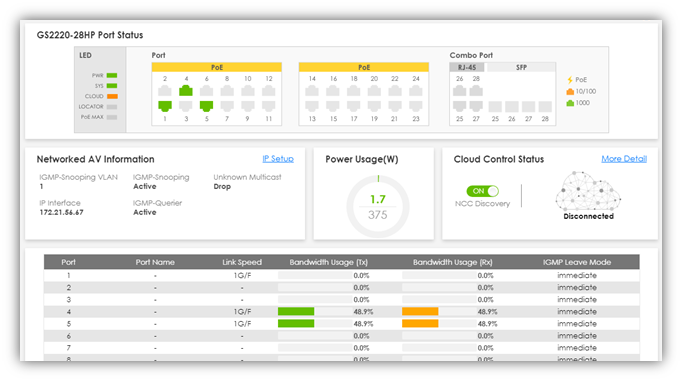Select port 7 icon
This screenshot has width=682, height=381.
pyautogui.click(x=227, y=106)
